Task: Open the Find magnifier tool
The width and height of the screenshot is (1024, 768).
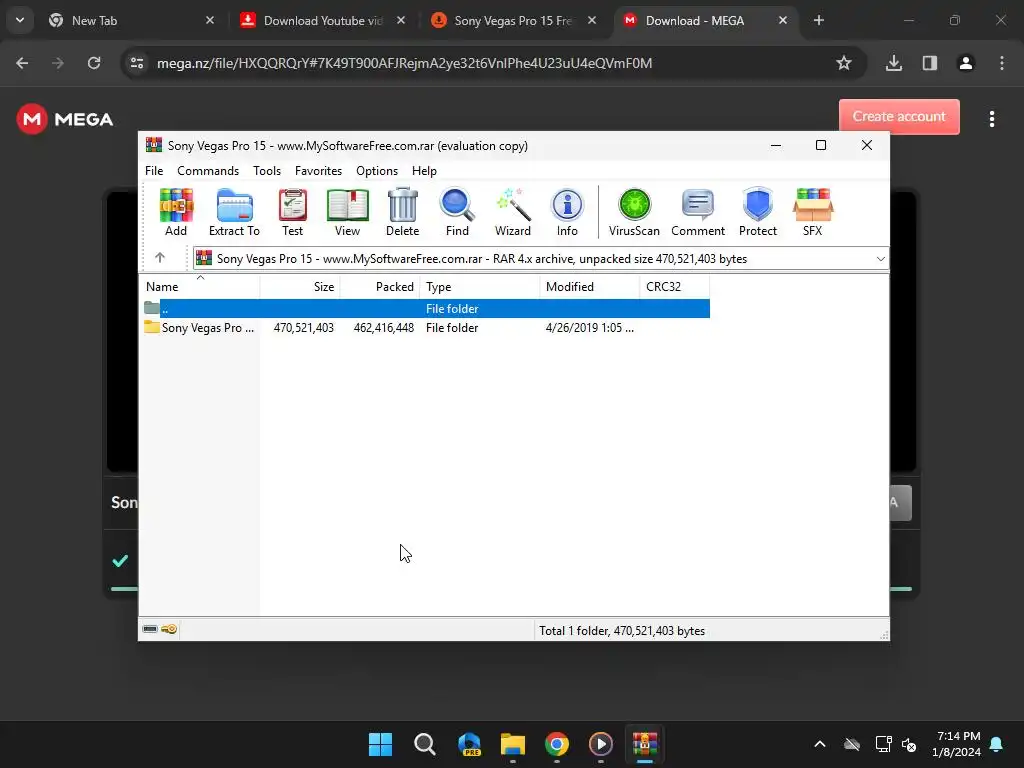Action: click(457, 212)
